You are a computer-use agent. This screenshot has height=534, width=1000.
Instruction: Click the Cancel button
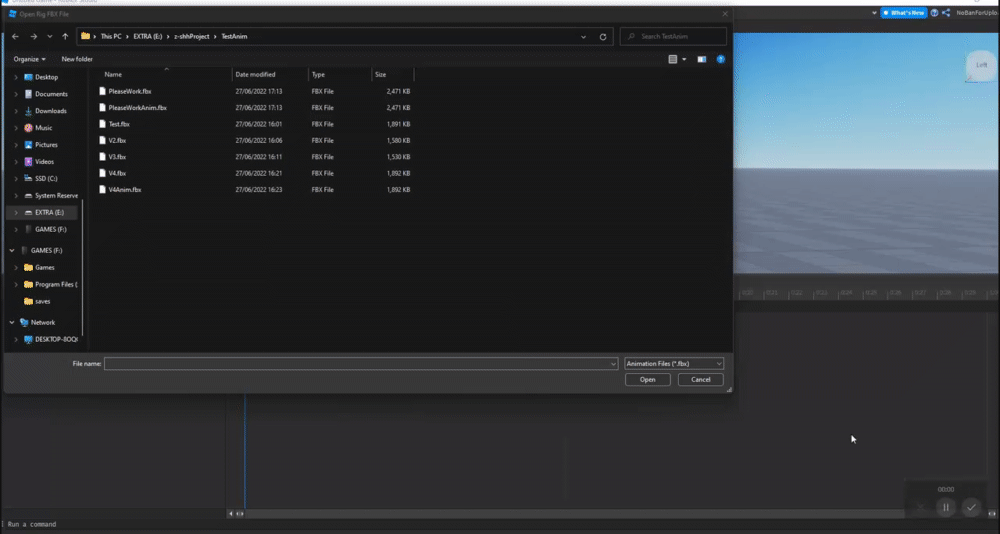tap(700, 380)
